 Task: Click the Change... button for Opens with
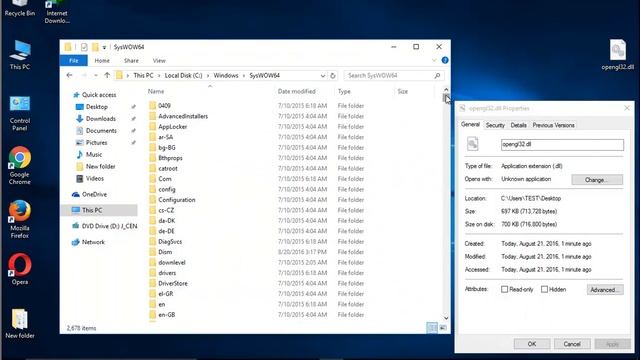click(597, 180)
